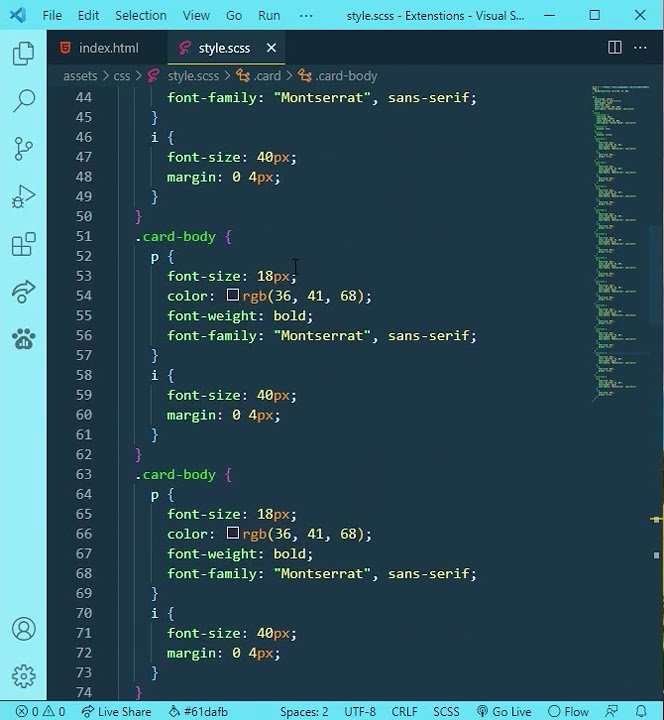Screen dimensions: 664x720
Task: Change file encoding UTF-8
Action: click(360, 711)
